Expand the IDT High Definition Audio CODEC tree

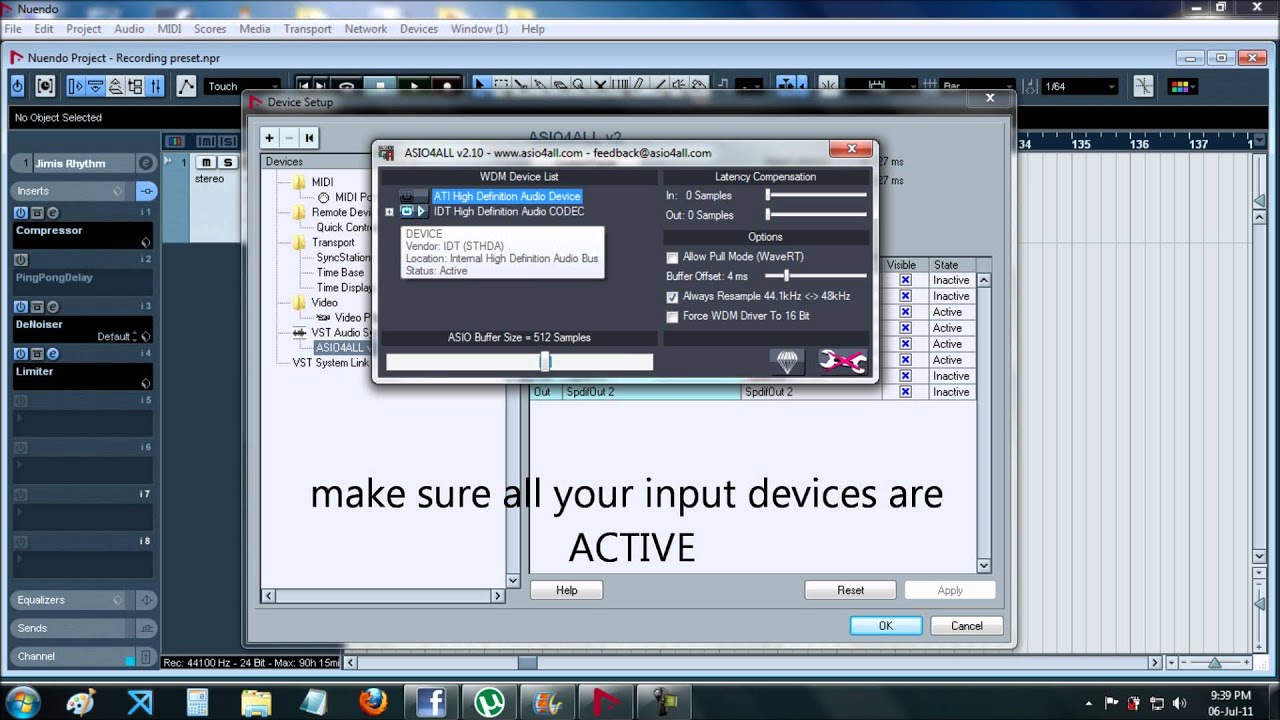(389, 212)
